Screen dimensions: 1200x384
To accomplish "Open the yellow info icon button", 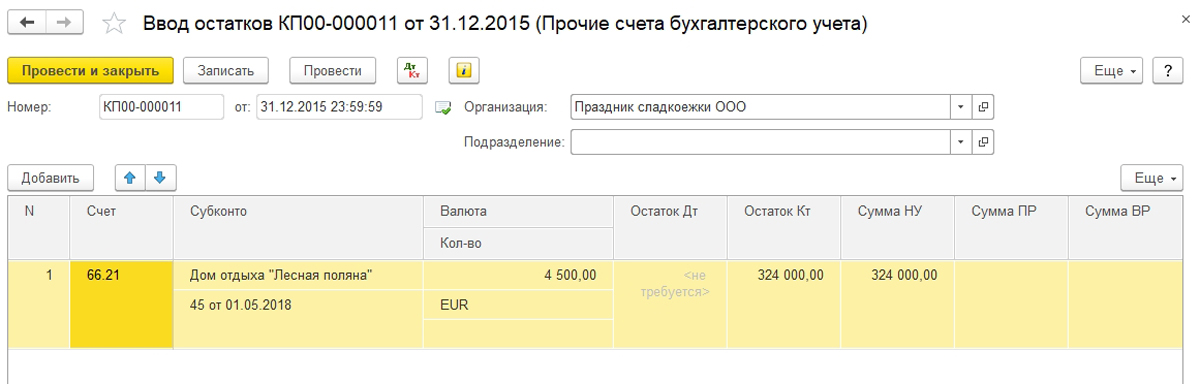I will tap(464, 70).
